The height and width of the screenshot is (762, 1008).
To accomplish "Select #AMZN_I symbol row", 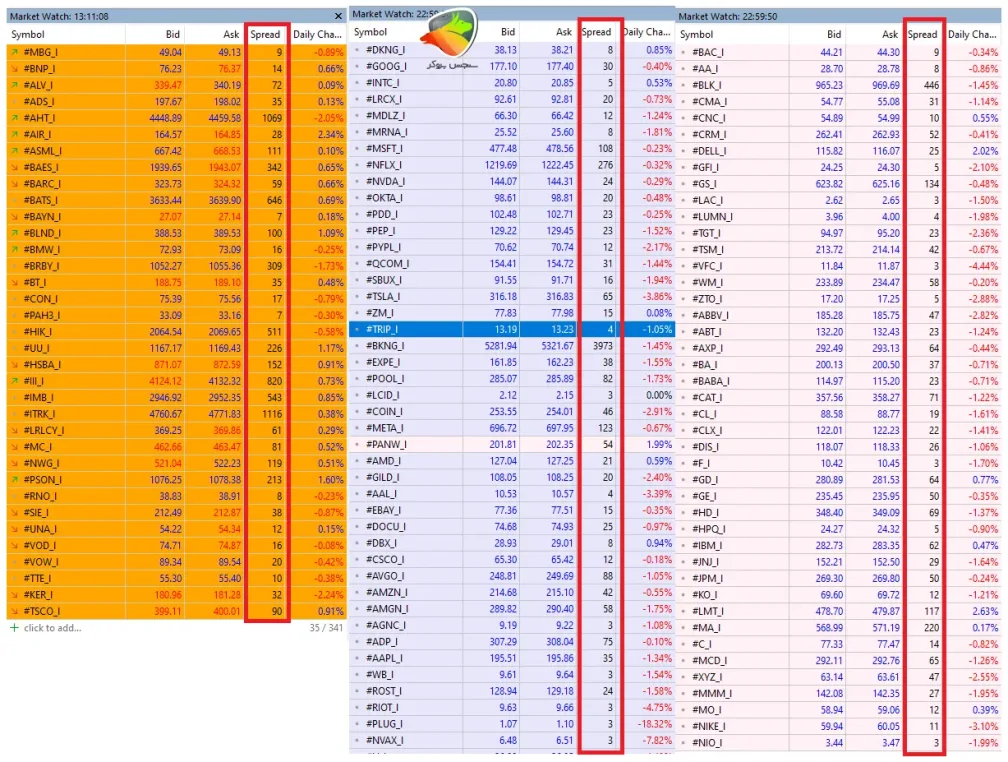I will point(512,593).
